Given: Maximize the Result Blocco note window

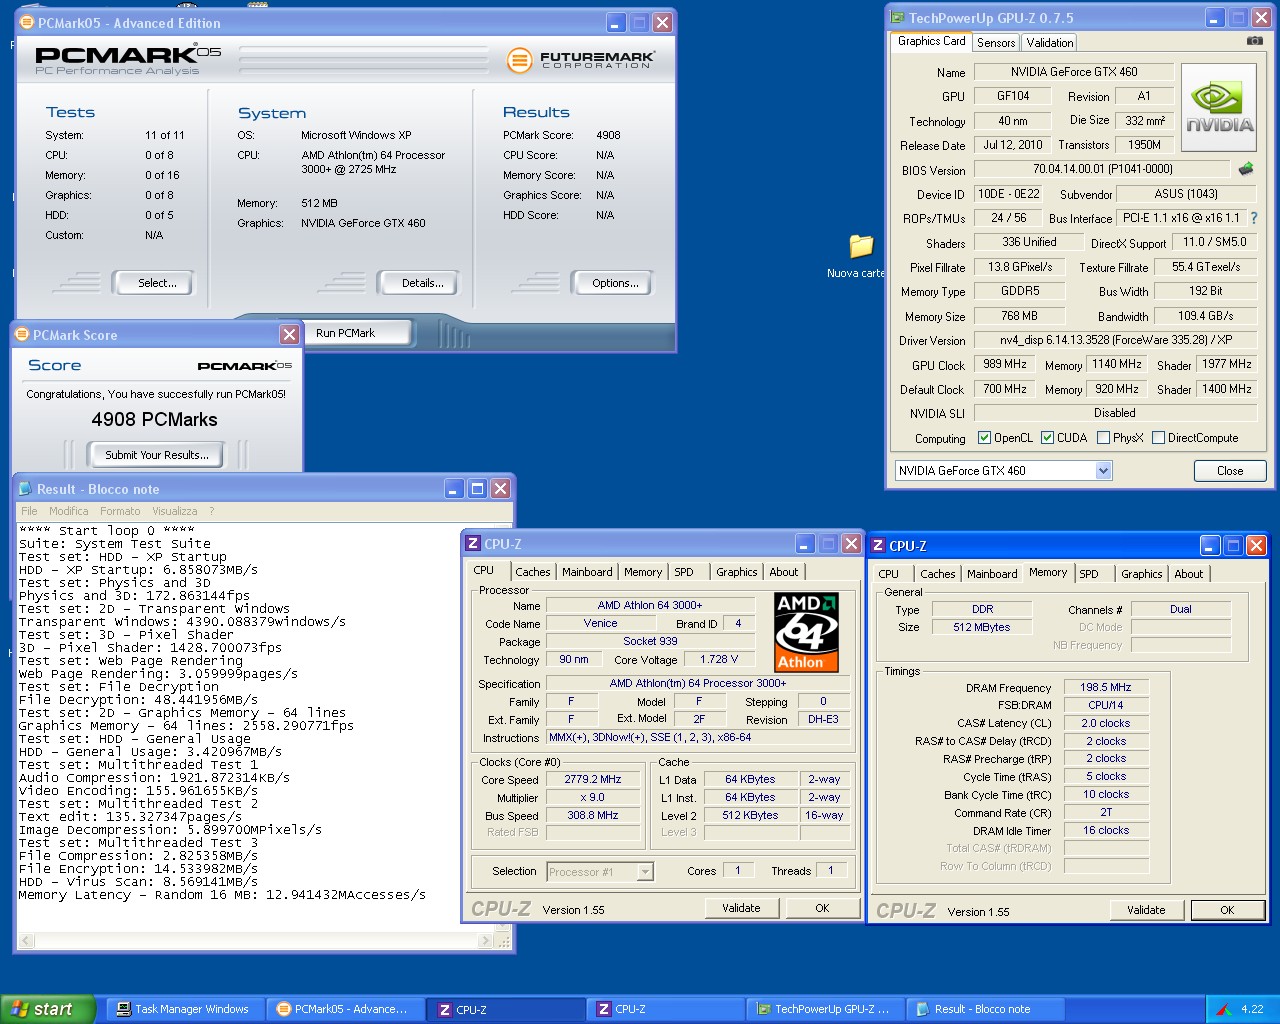Looking at the screenshot, I should [478, 489].
